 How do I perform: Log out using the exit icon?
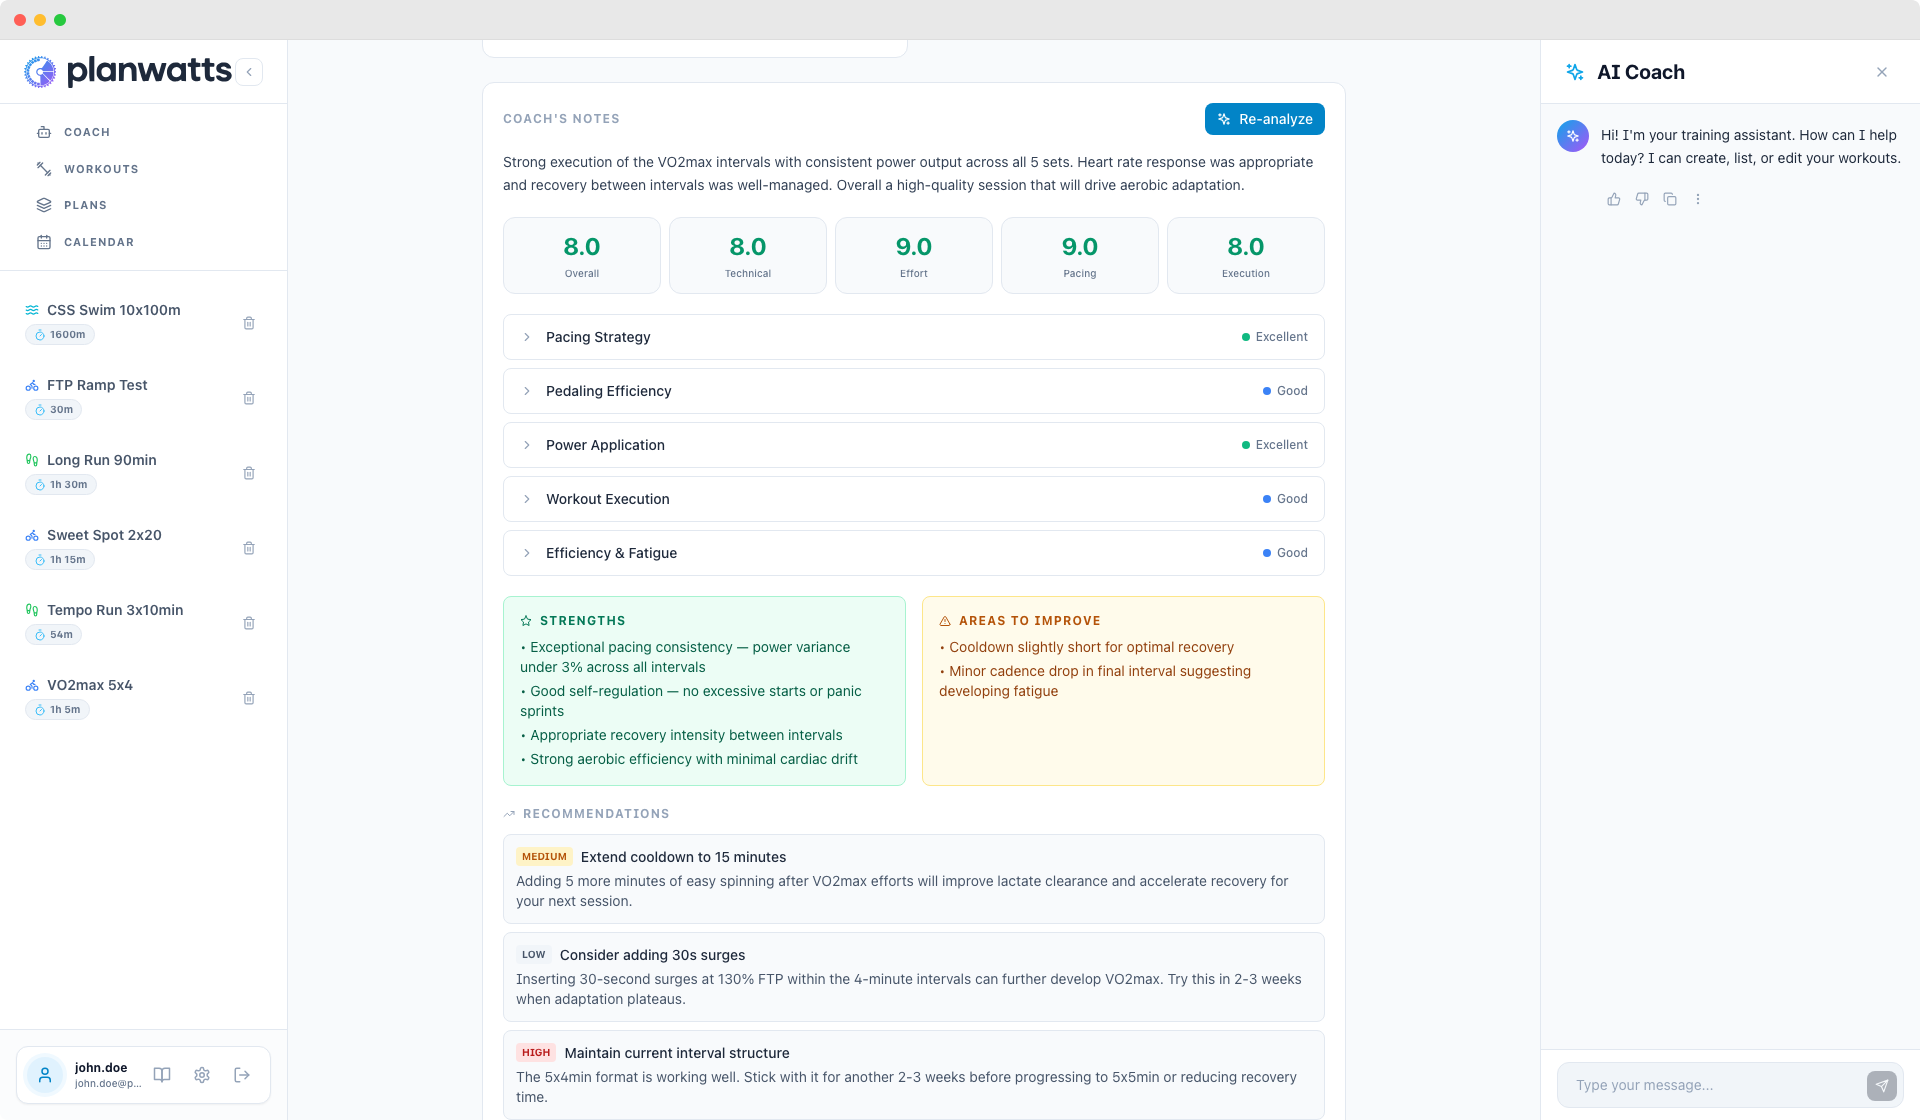tap(242, 1075)
